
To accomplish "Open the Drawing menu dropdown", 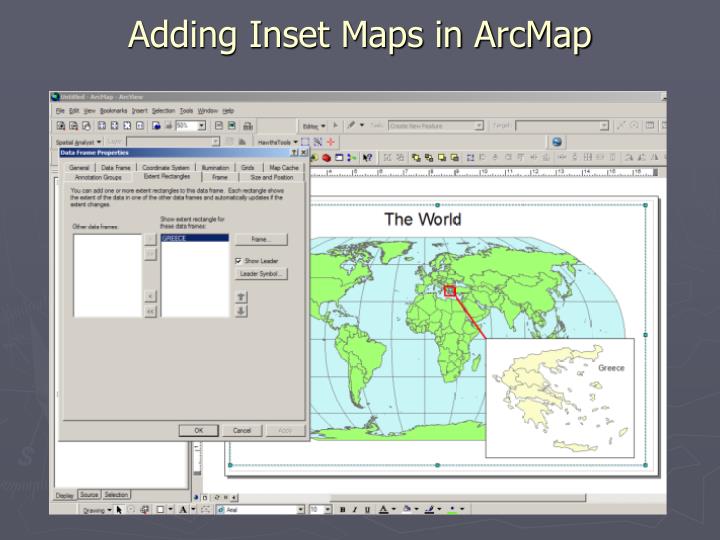I will click(x=96, y=509).
